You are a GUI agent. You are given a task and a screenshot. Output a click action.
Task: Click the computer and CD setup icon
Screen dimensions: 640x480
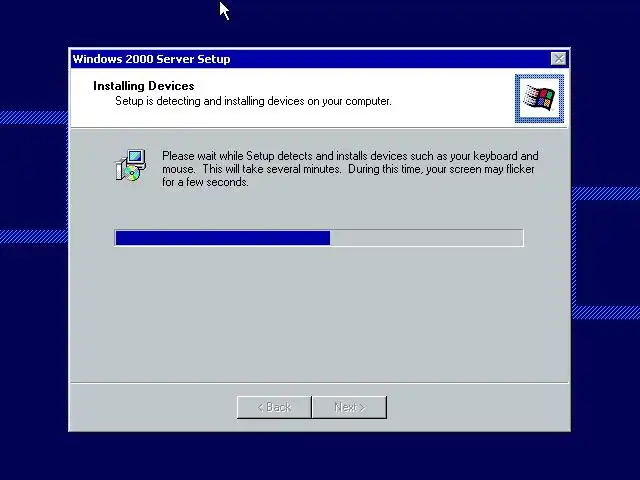pos(131,165)
